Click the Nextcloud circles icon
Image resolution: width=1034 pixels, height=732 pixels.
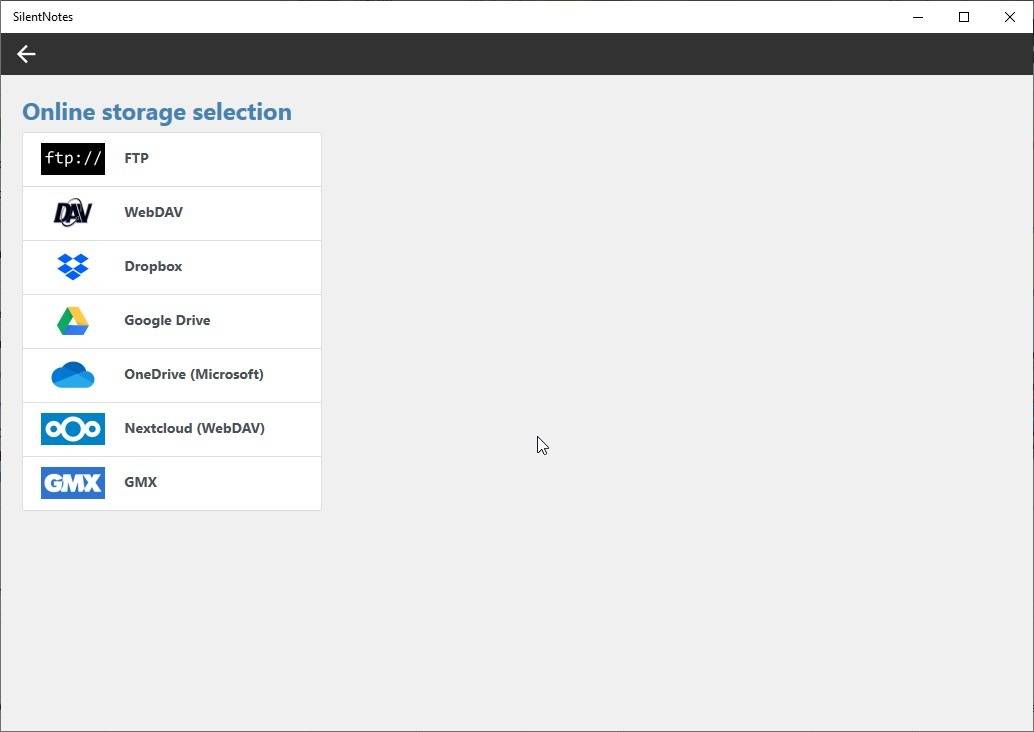pos(72,428)
